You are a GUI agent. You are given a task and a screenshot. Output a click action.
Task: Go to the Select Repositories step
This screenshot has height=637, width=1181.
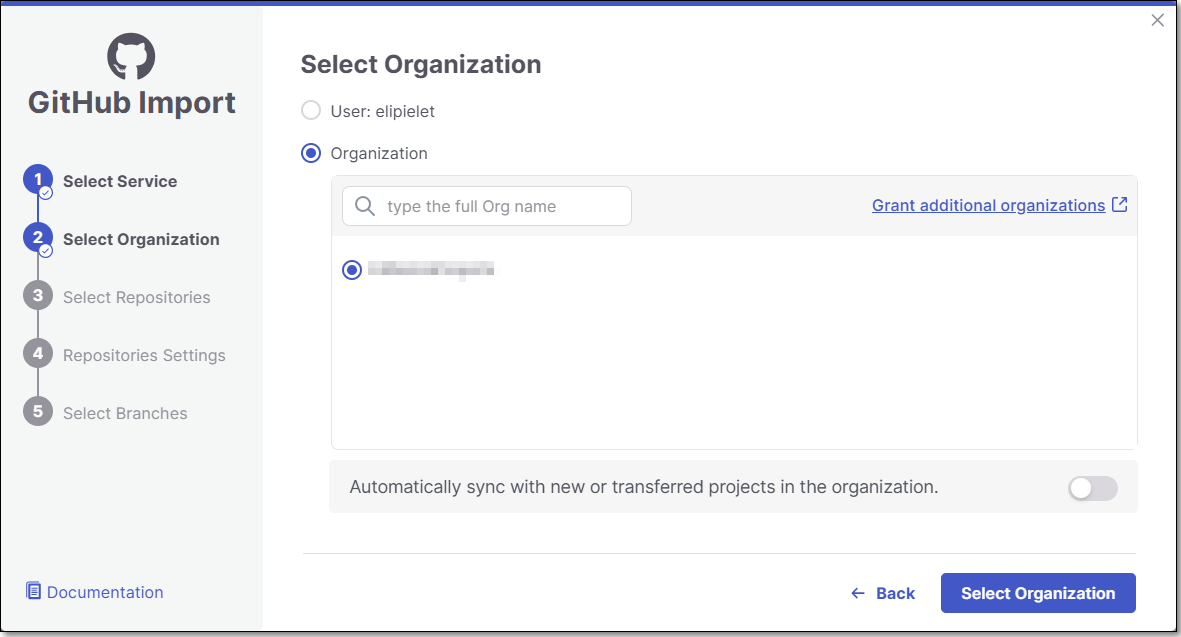click(x=137, y=297)
